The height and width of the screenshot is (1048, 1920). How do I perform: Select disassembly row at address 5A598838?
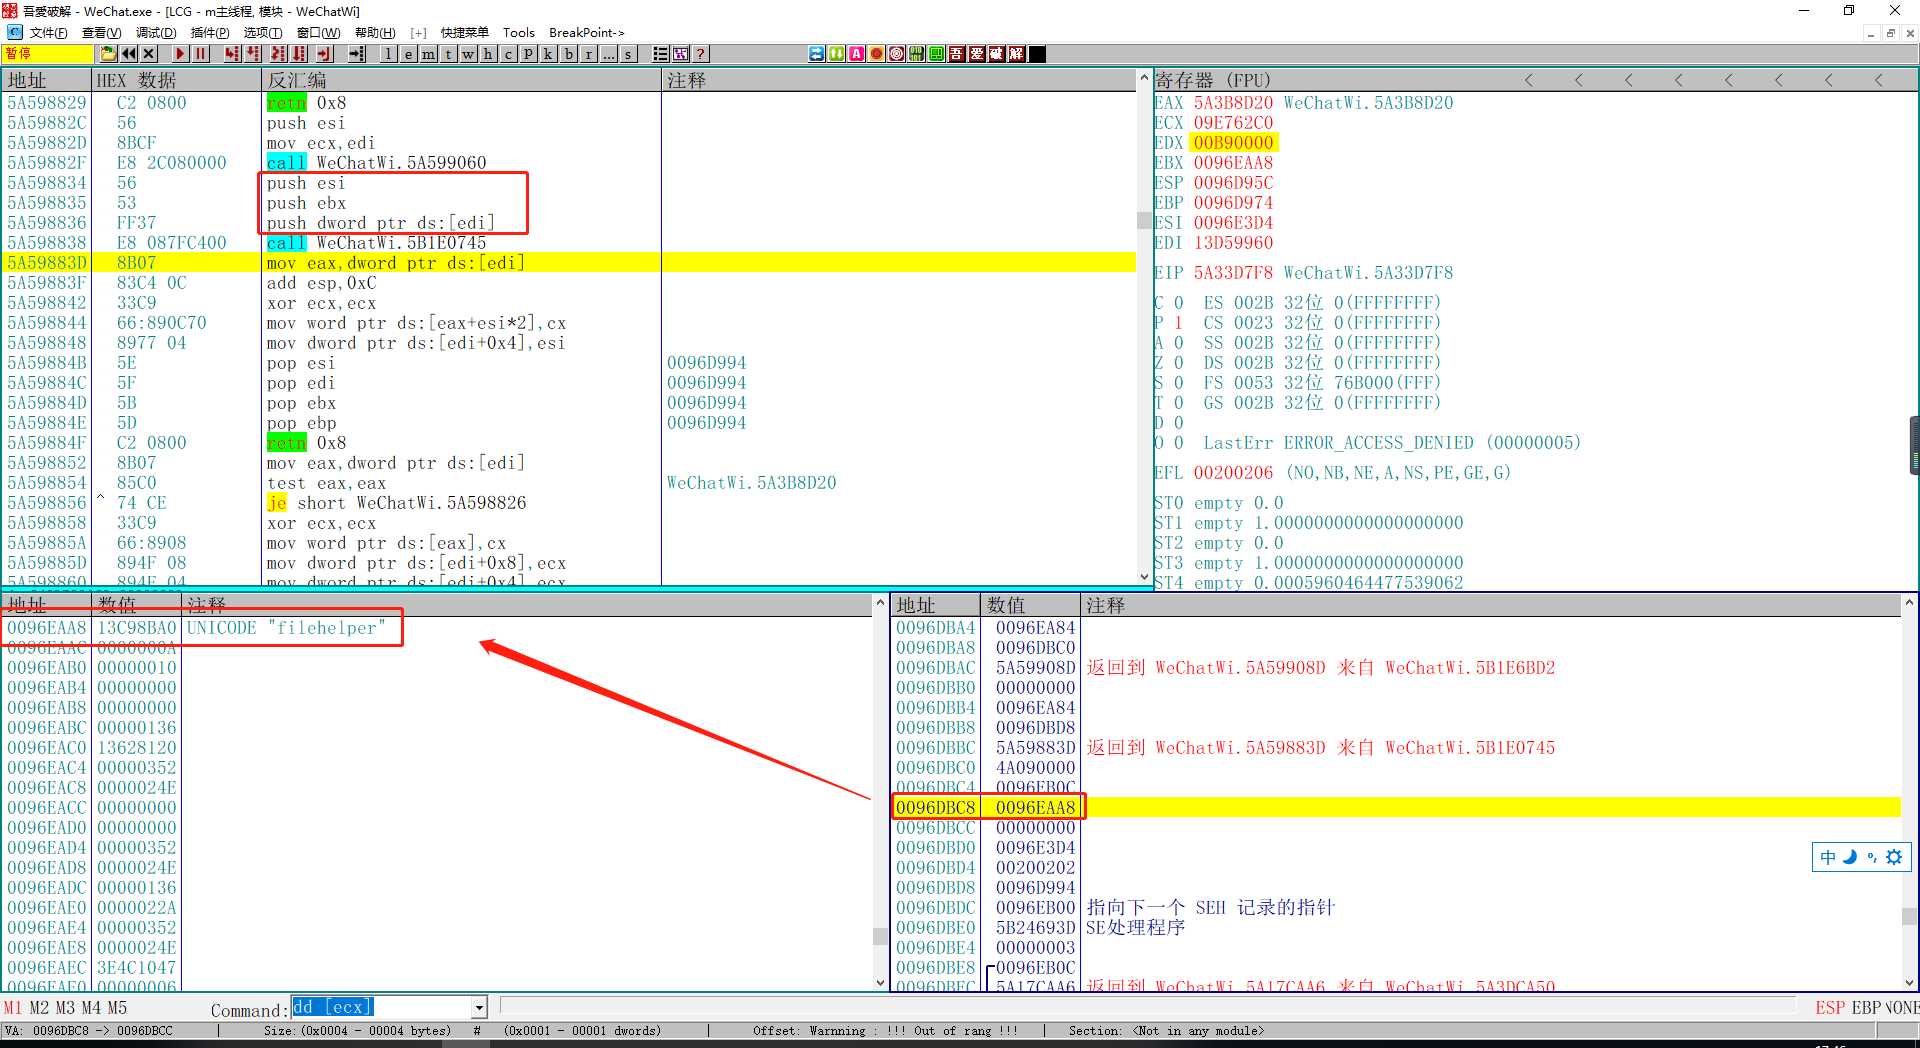(x=570, y=242)
